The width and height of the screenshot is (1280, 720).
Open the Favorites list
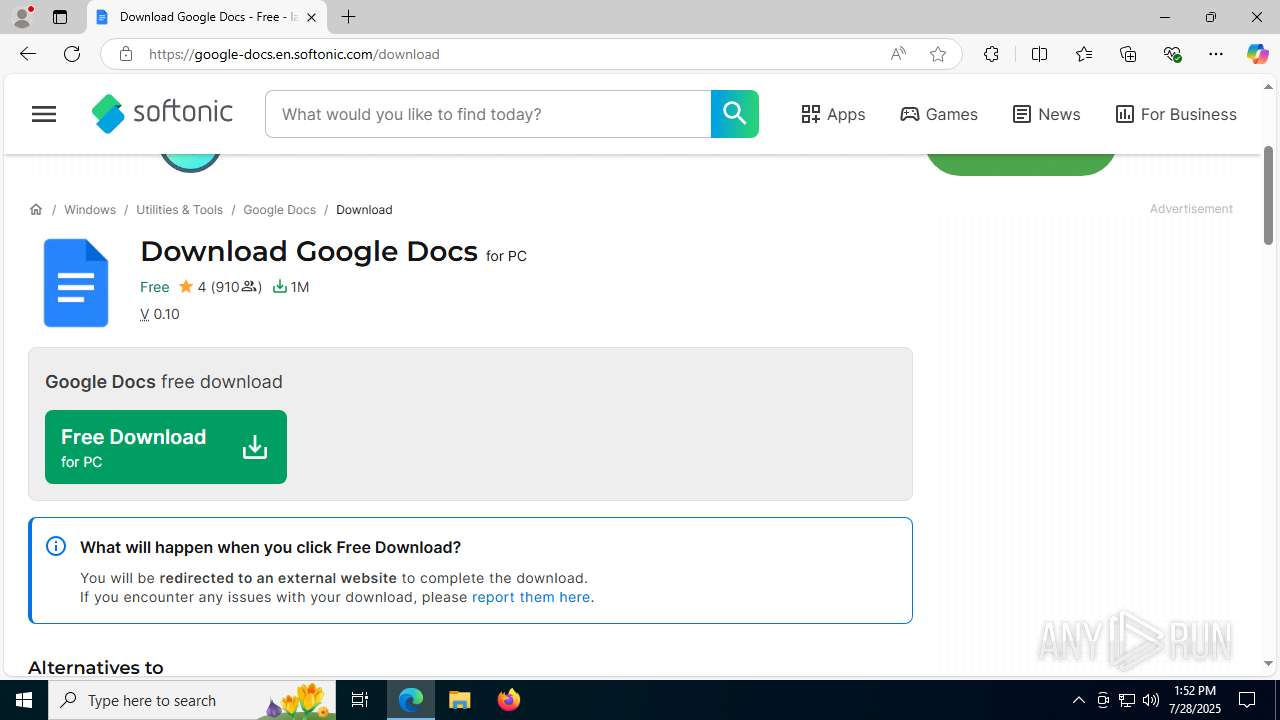pyautogui.click(x=1084, y=54)
